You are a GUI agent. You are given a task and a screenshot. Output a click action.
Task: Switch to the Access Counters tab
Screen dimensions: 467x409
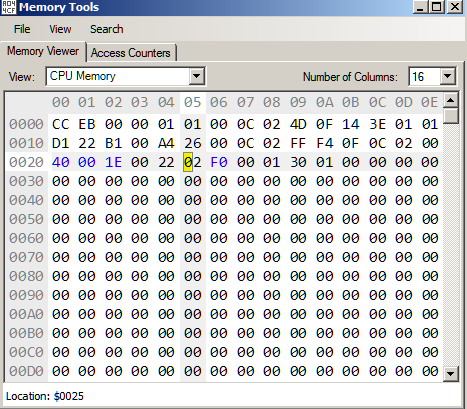[131, 53]
